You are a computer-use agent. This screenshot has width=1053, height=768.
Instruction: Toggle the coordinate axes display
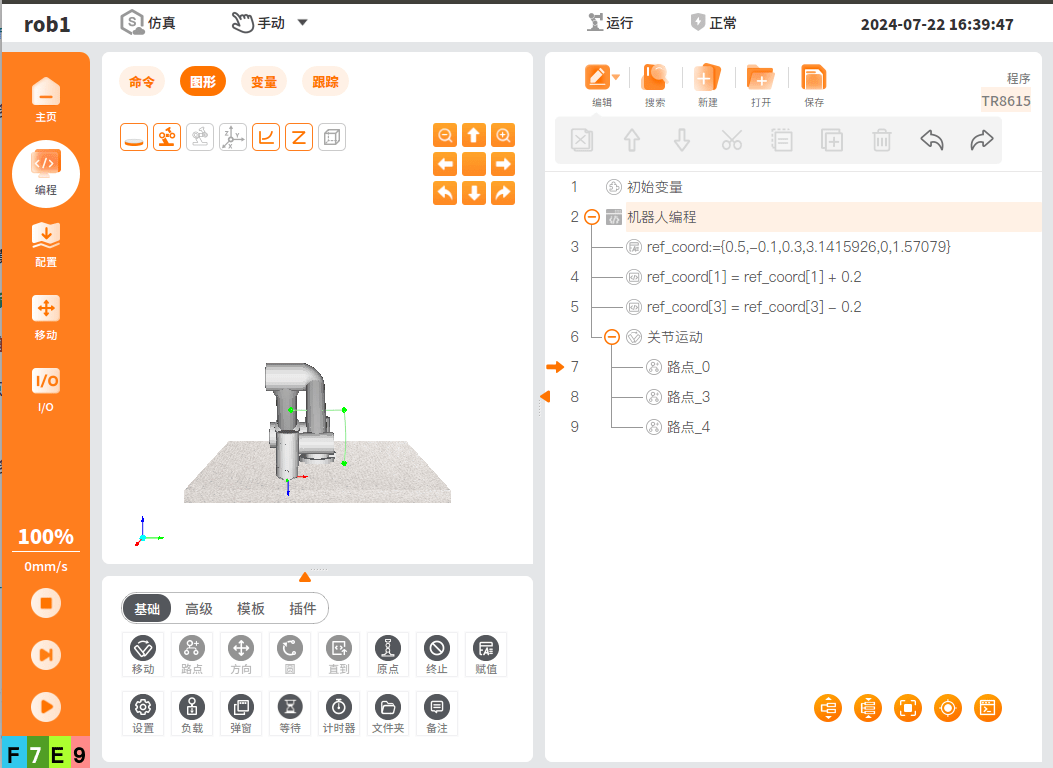pos(233,137)
